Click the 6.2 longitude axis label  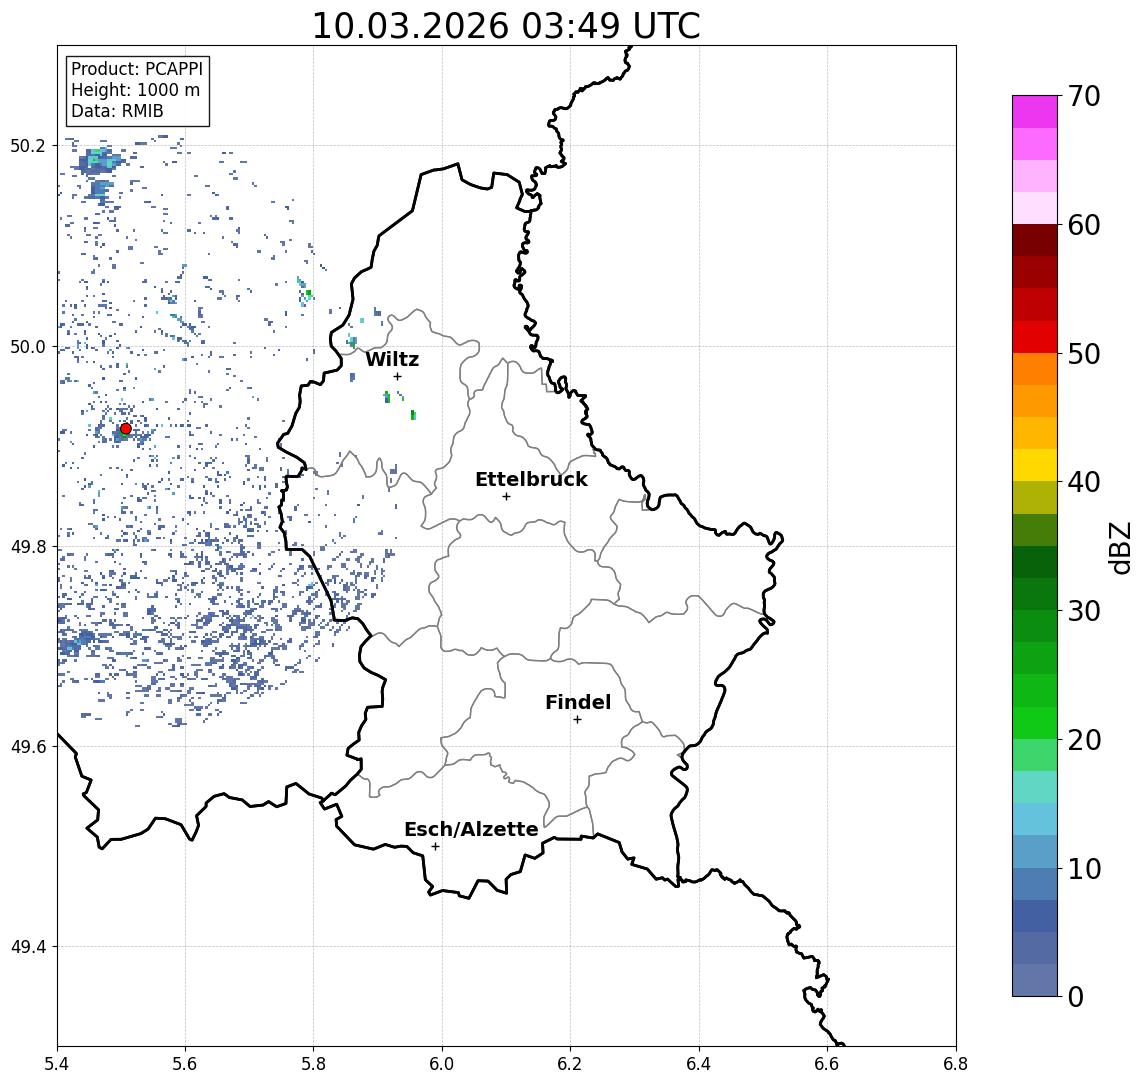(x=570, y=1064)
